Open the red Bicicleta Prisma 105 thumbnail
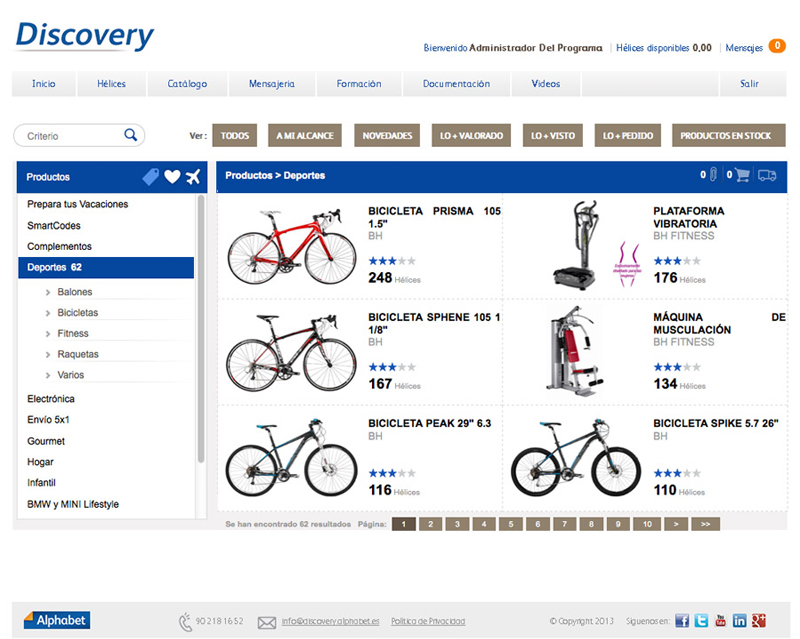The width and height of the screenshot is (800, 639). click(291, 246)
